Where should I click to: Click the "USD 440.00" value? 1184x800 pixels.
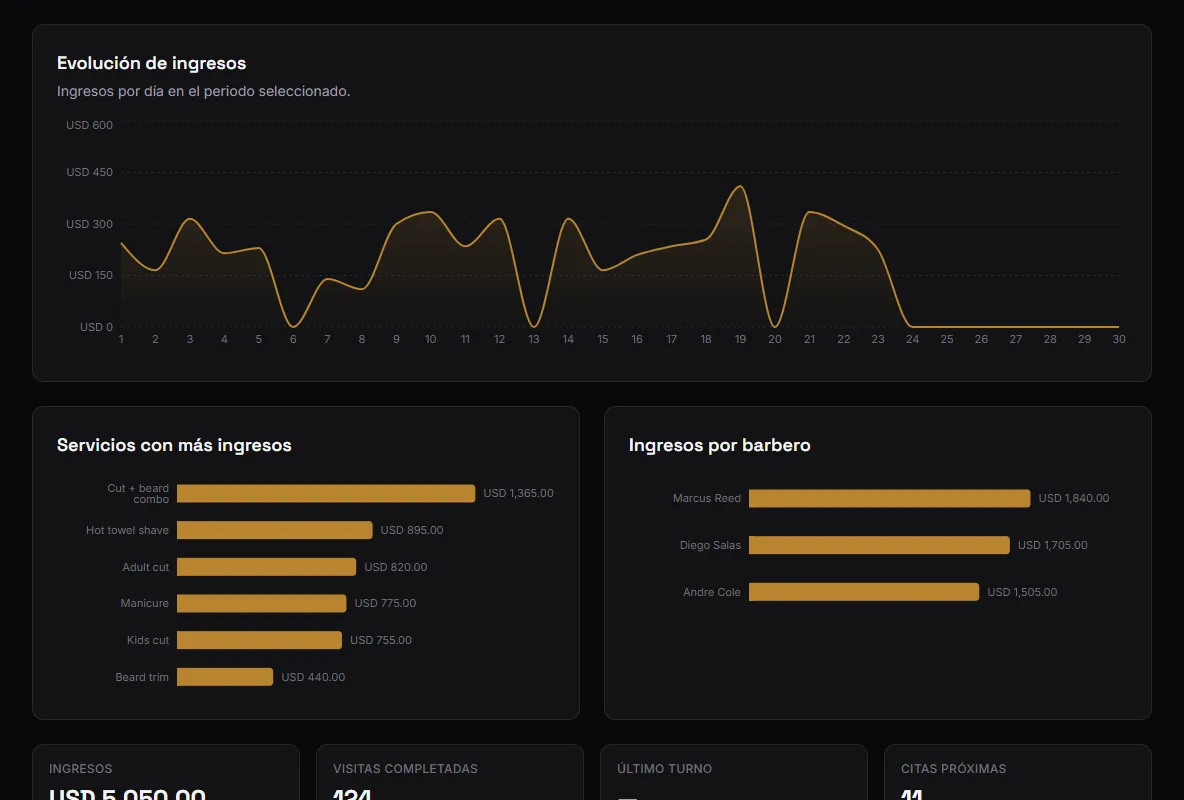pyautogui.click(x=313, y=677)
